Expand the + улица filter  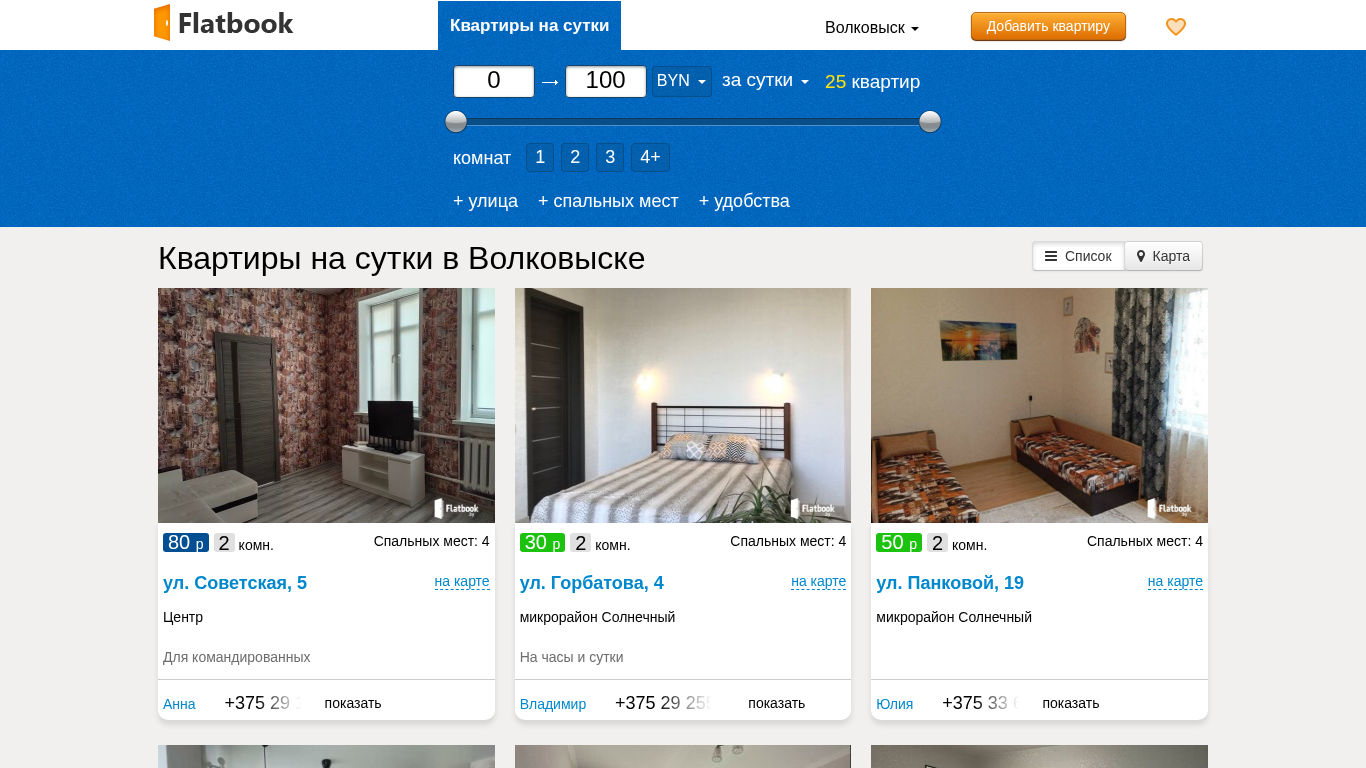click(x=485, y=201)
